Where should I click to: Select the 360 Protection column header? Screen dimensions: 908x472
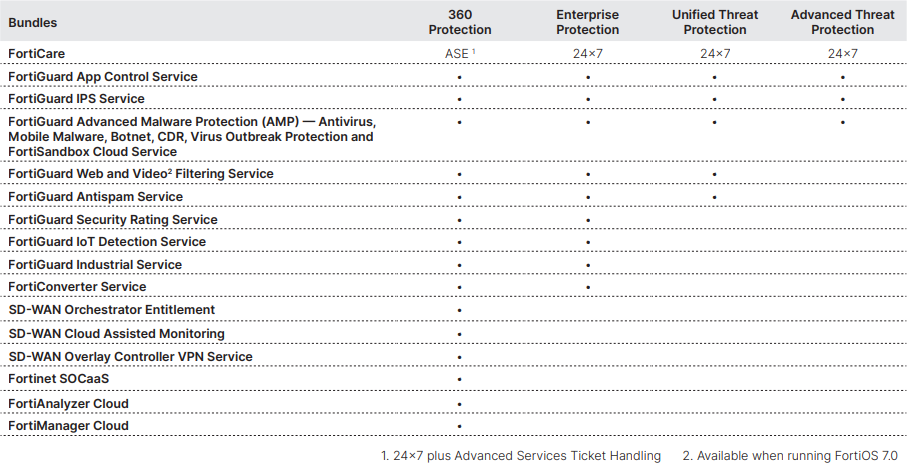pos(460,22)
